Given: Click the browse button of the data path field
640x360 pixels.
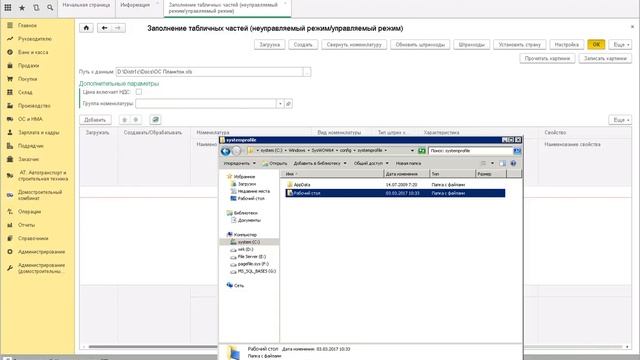Looking at the screenshot, I should [307, 72].
